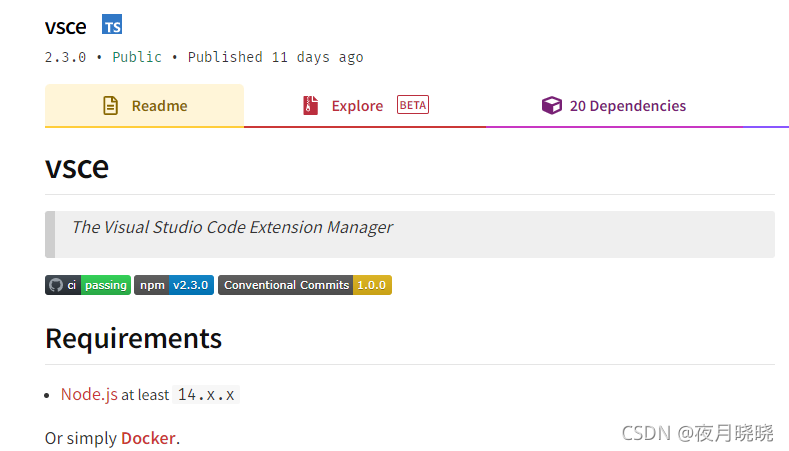Click the GitHub logo in ci badge
Viewport: 789px width, 451px height.
pyautogui.click(x=56, y=285)
